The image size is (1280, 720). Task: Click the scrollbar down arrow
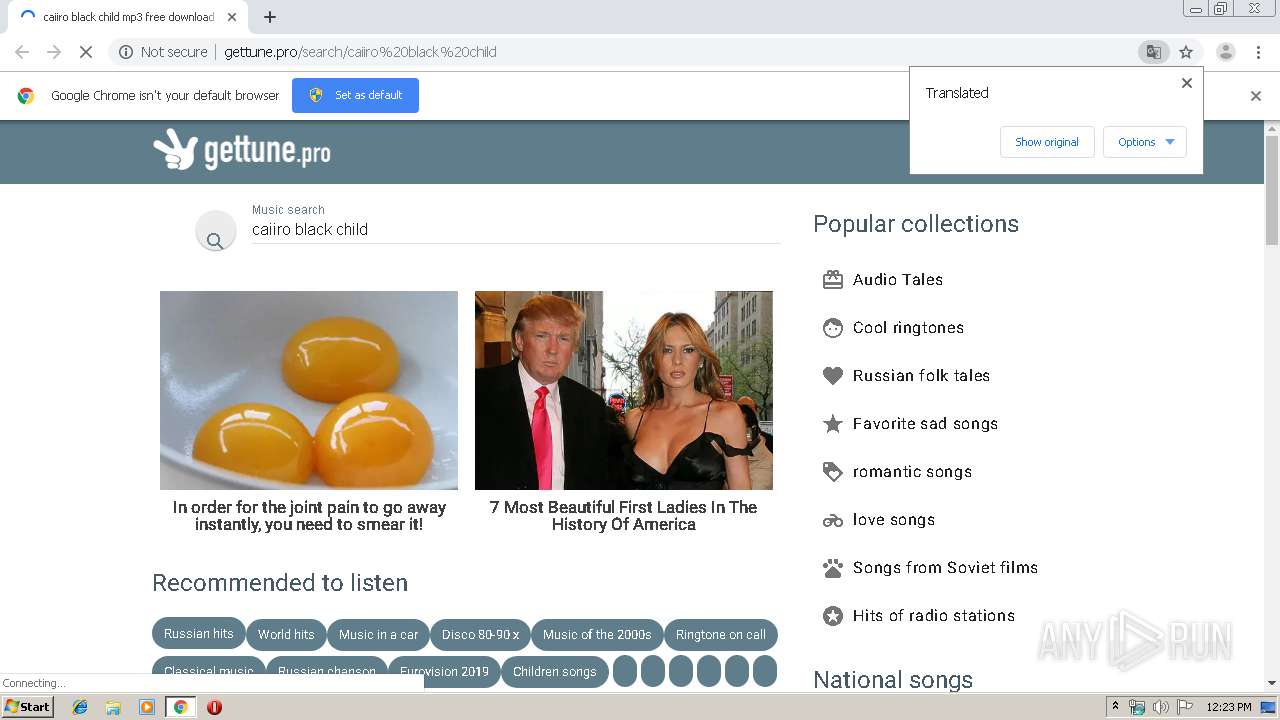pos(1272,683)
